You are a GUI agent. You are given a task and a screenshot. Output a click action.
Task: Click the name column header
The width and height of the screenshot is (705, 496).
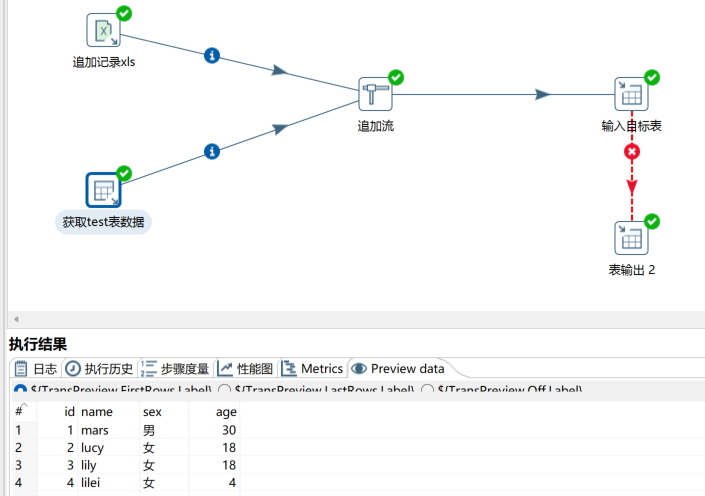(97, 411)
